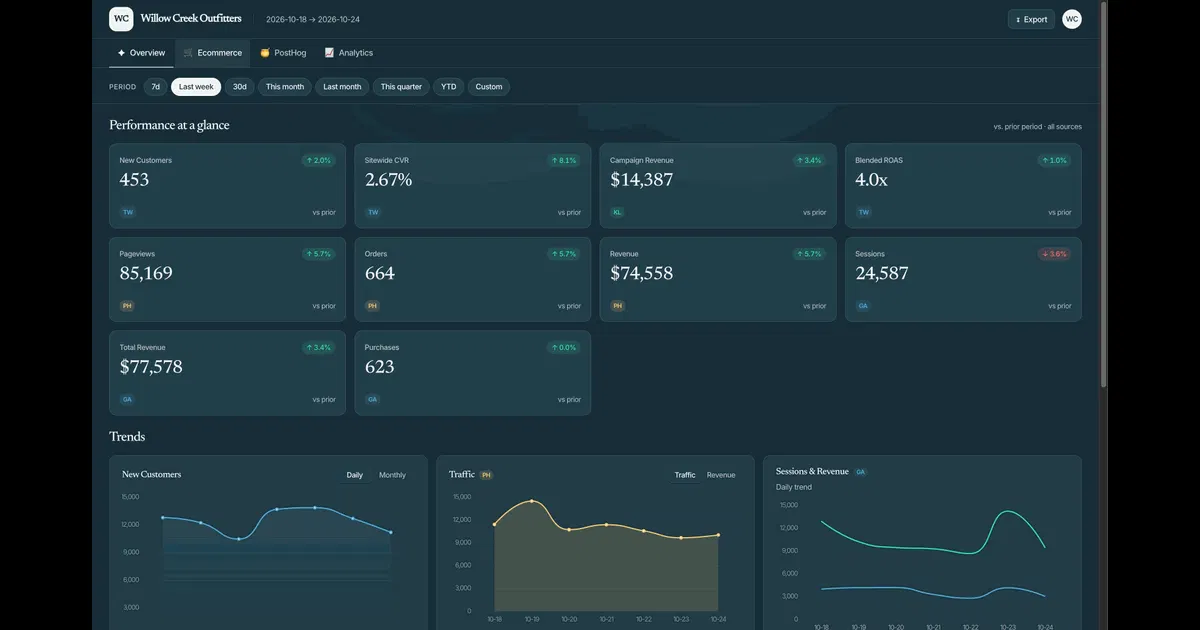This screenshot has width=1200, height=630.
Task: Open the Custom period option
Action: point(489,87)
